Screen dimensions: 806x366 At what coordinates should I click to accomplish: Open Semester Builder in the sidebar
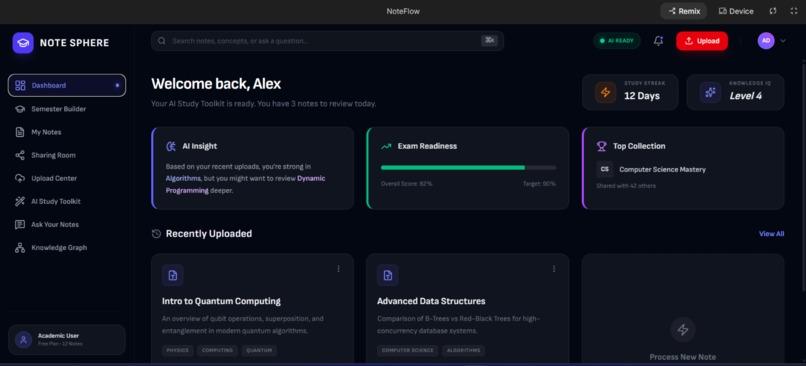(67, 109)
